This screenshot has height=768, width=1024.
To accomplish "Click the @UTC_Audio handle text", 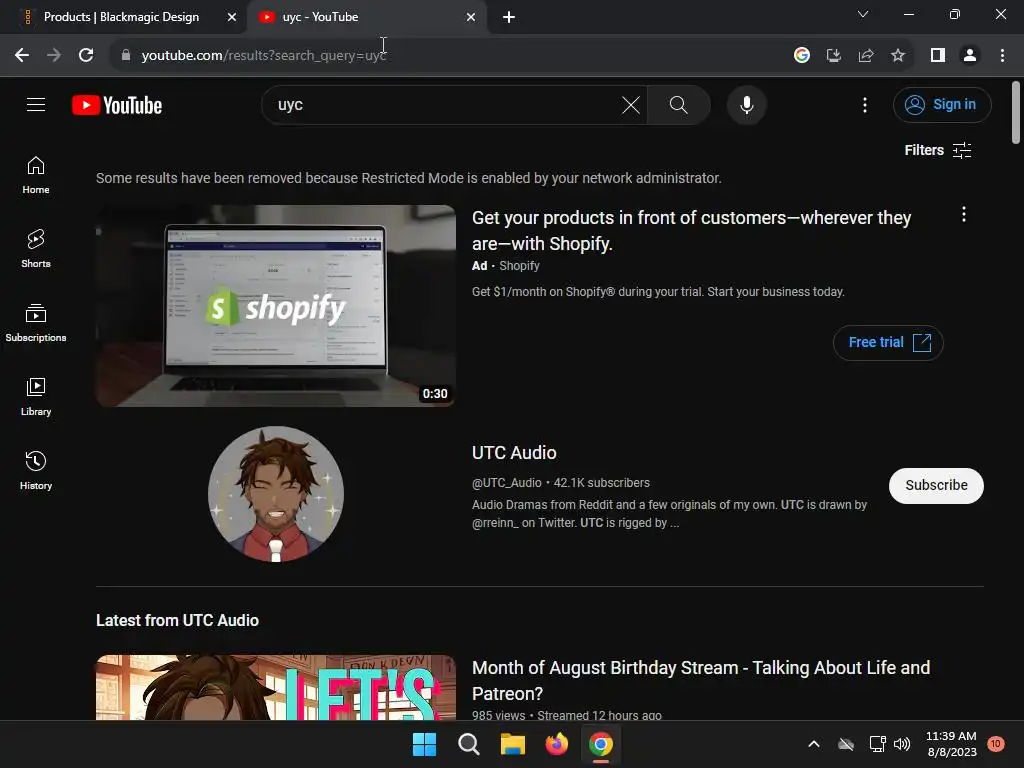I will pyautogui.click(x=507, y=483).
